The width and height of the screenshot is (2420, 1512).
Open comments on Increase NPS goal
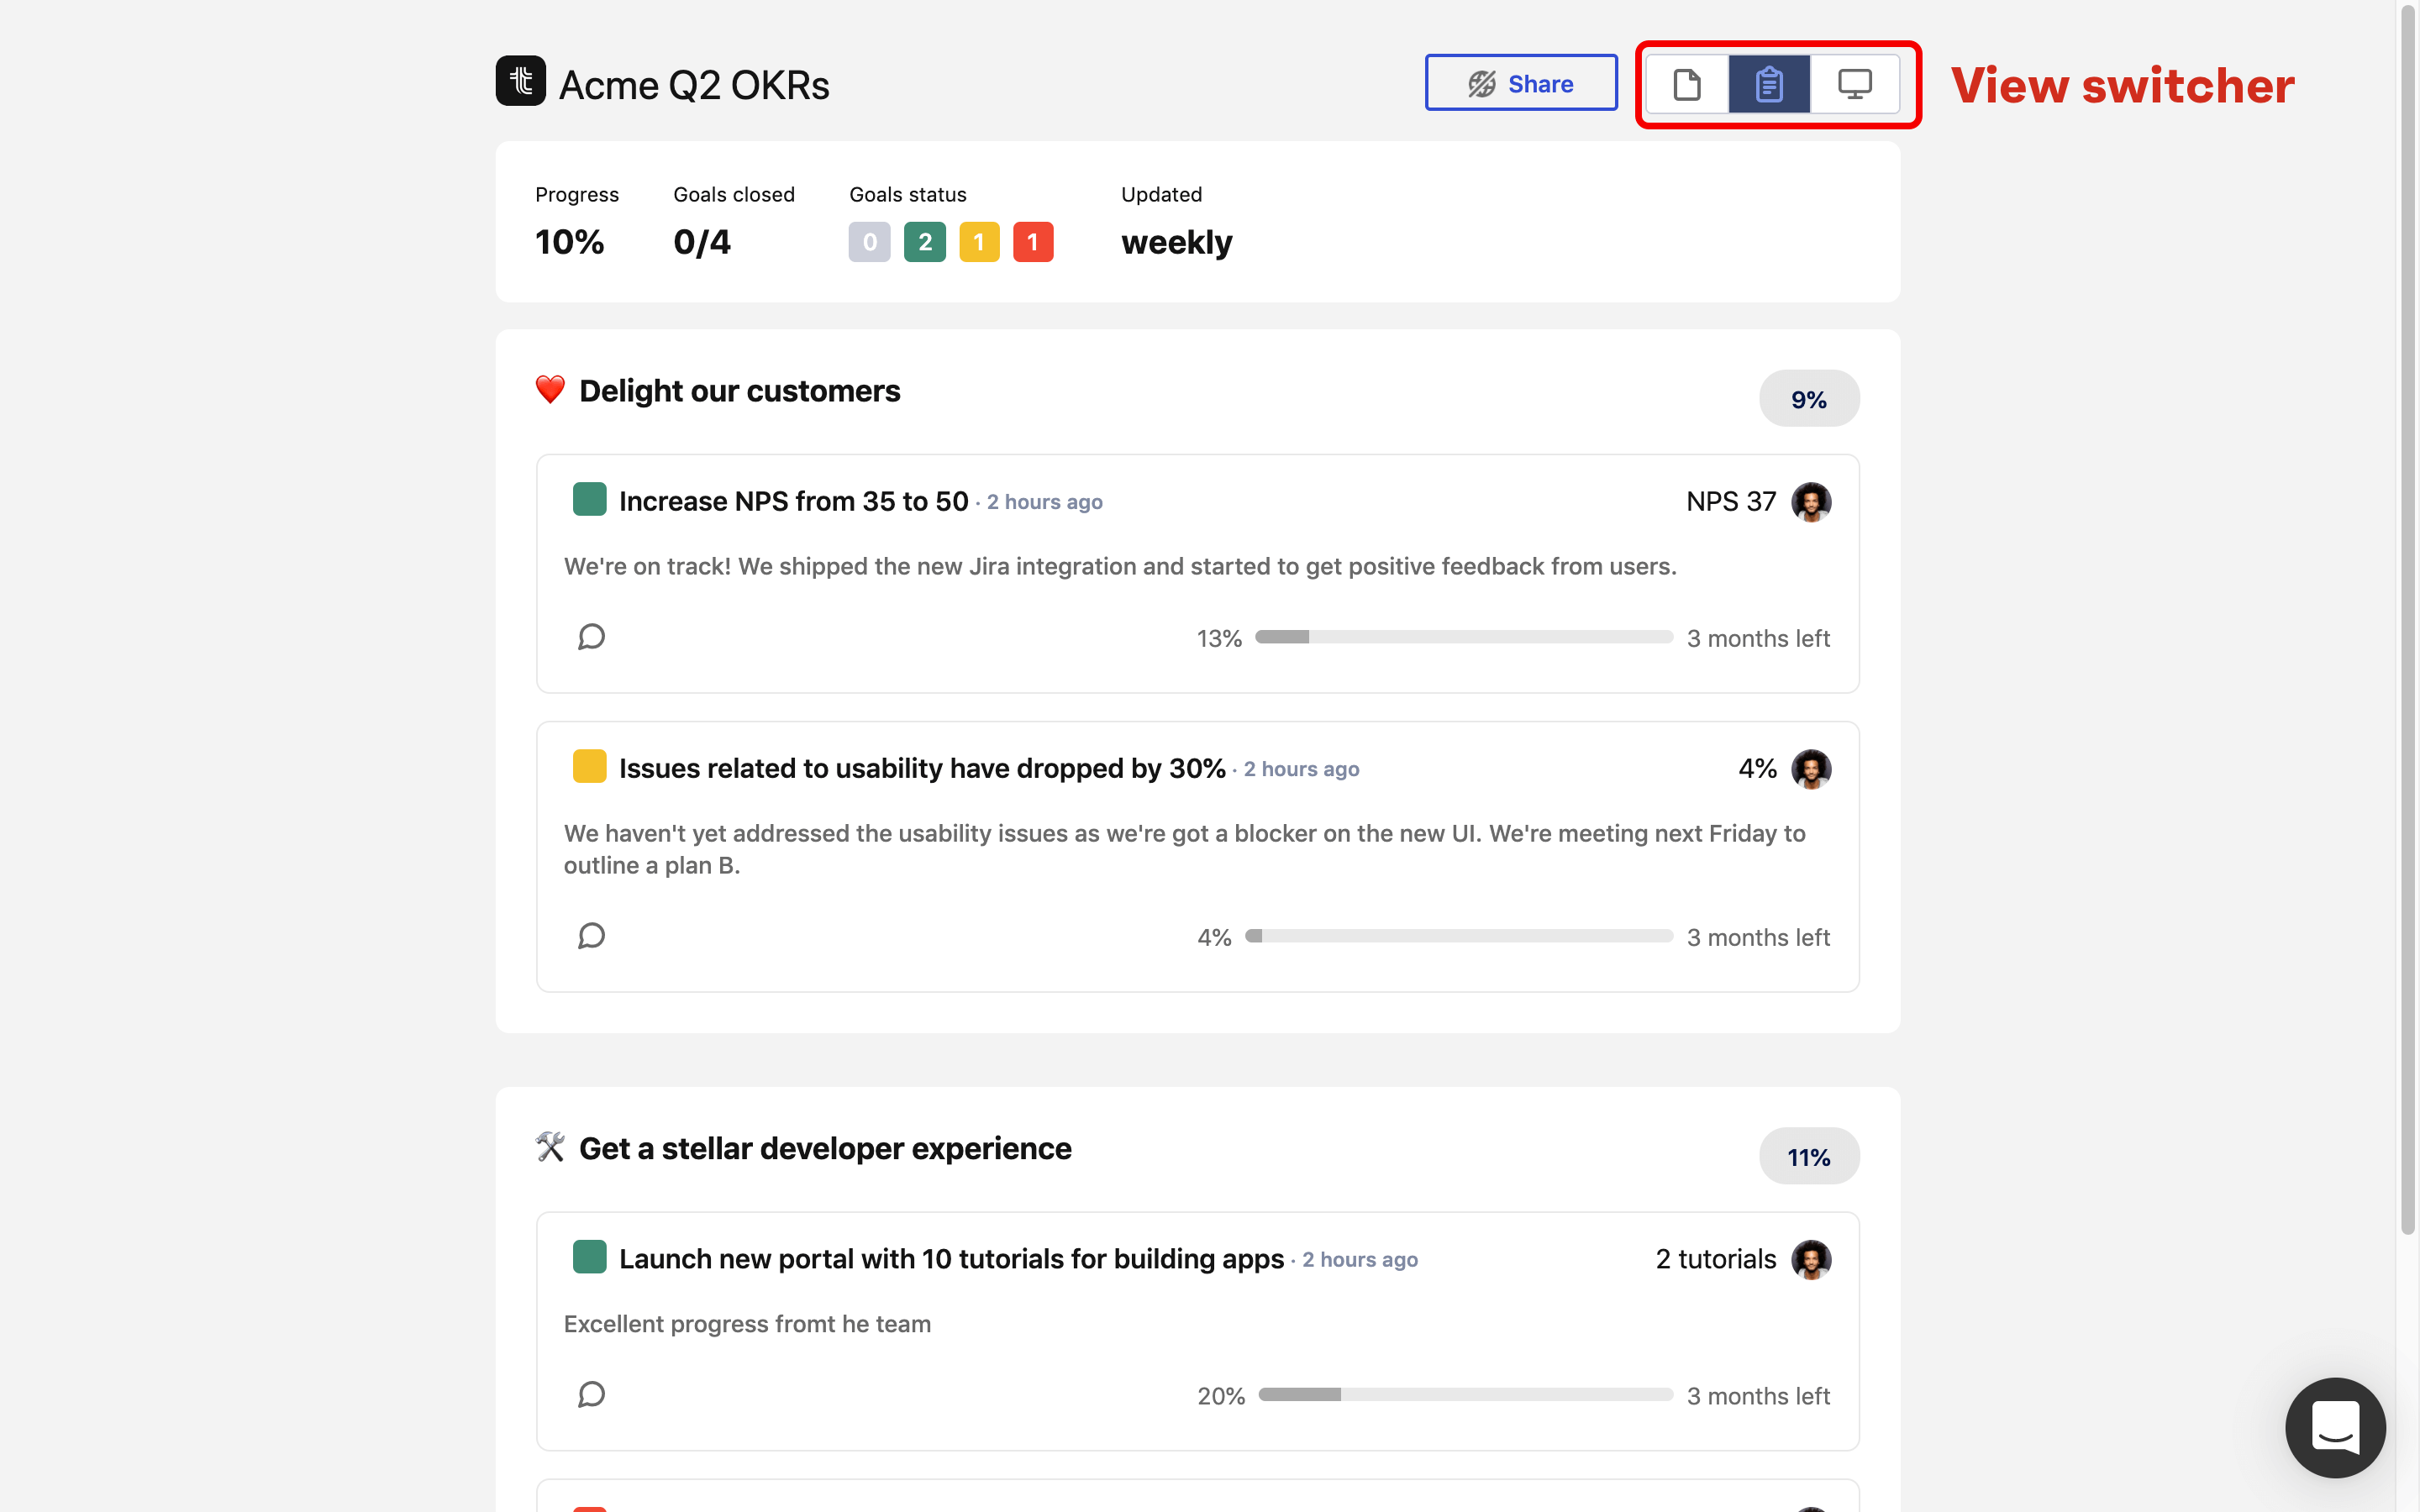[x=591, y=637]
